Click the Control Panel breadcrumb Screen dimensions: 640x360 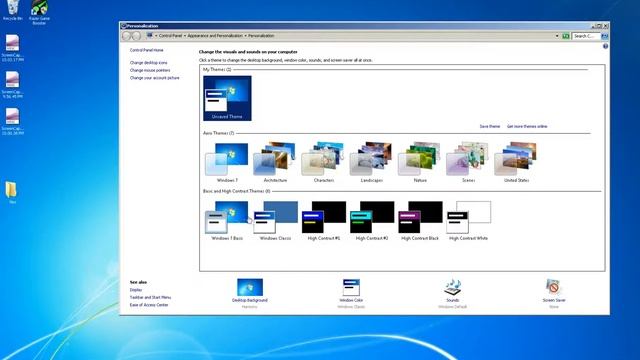tap(170, 36)
